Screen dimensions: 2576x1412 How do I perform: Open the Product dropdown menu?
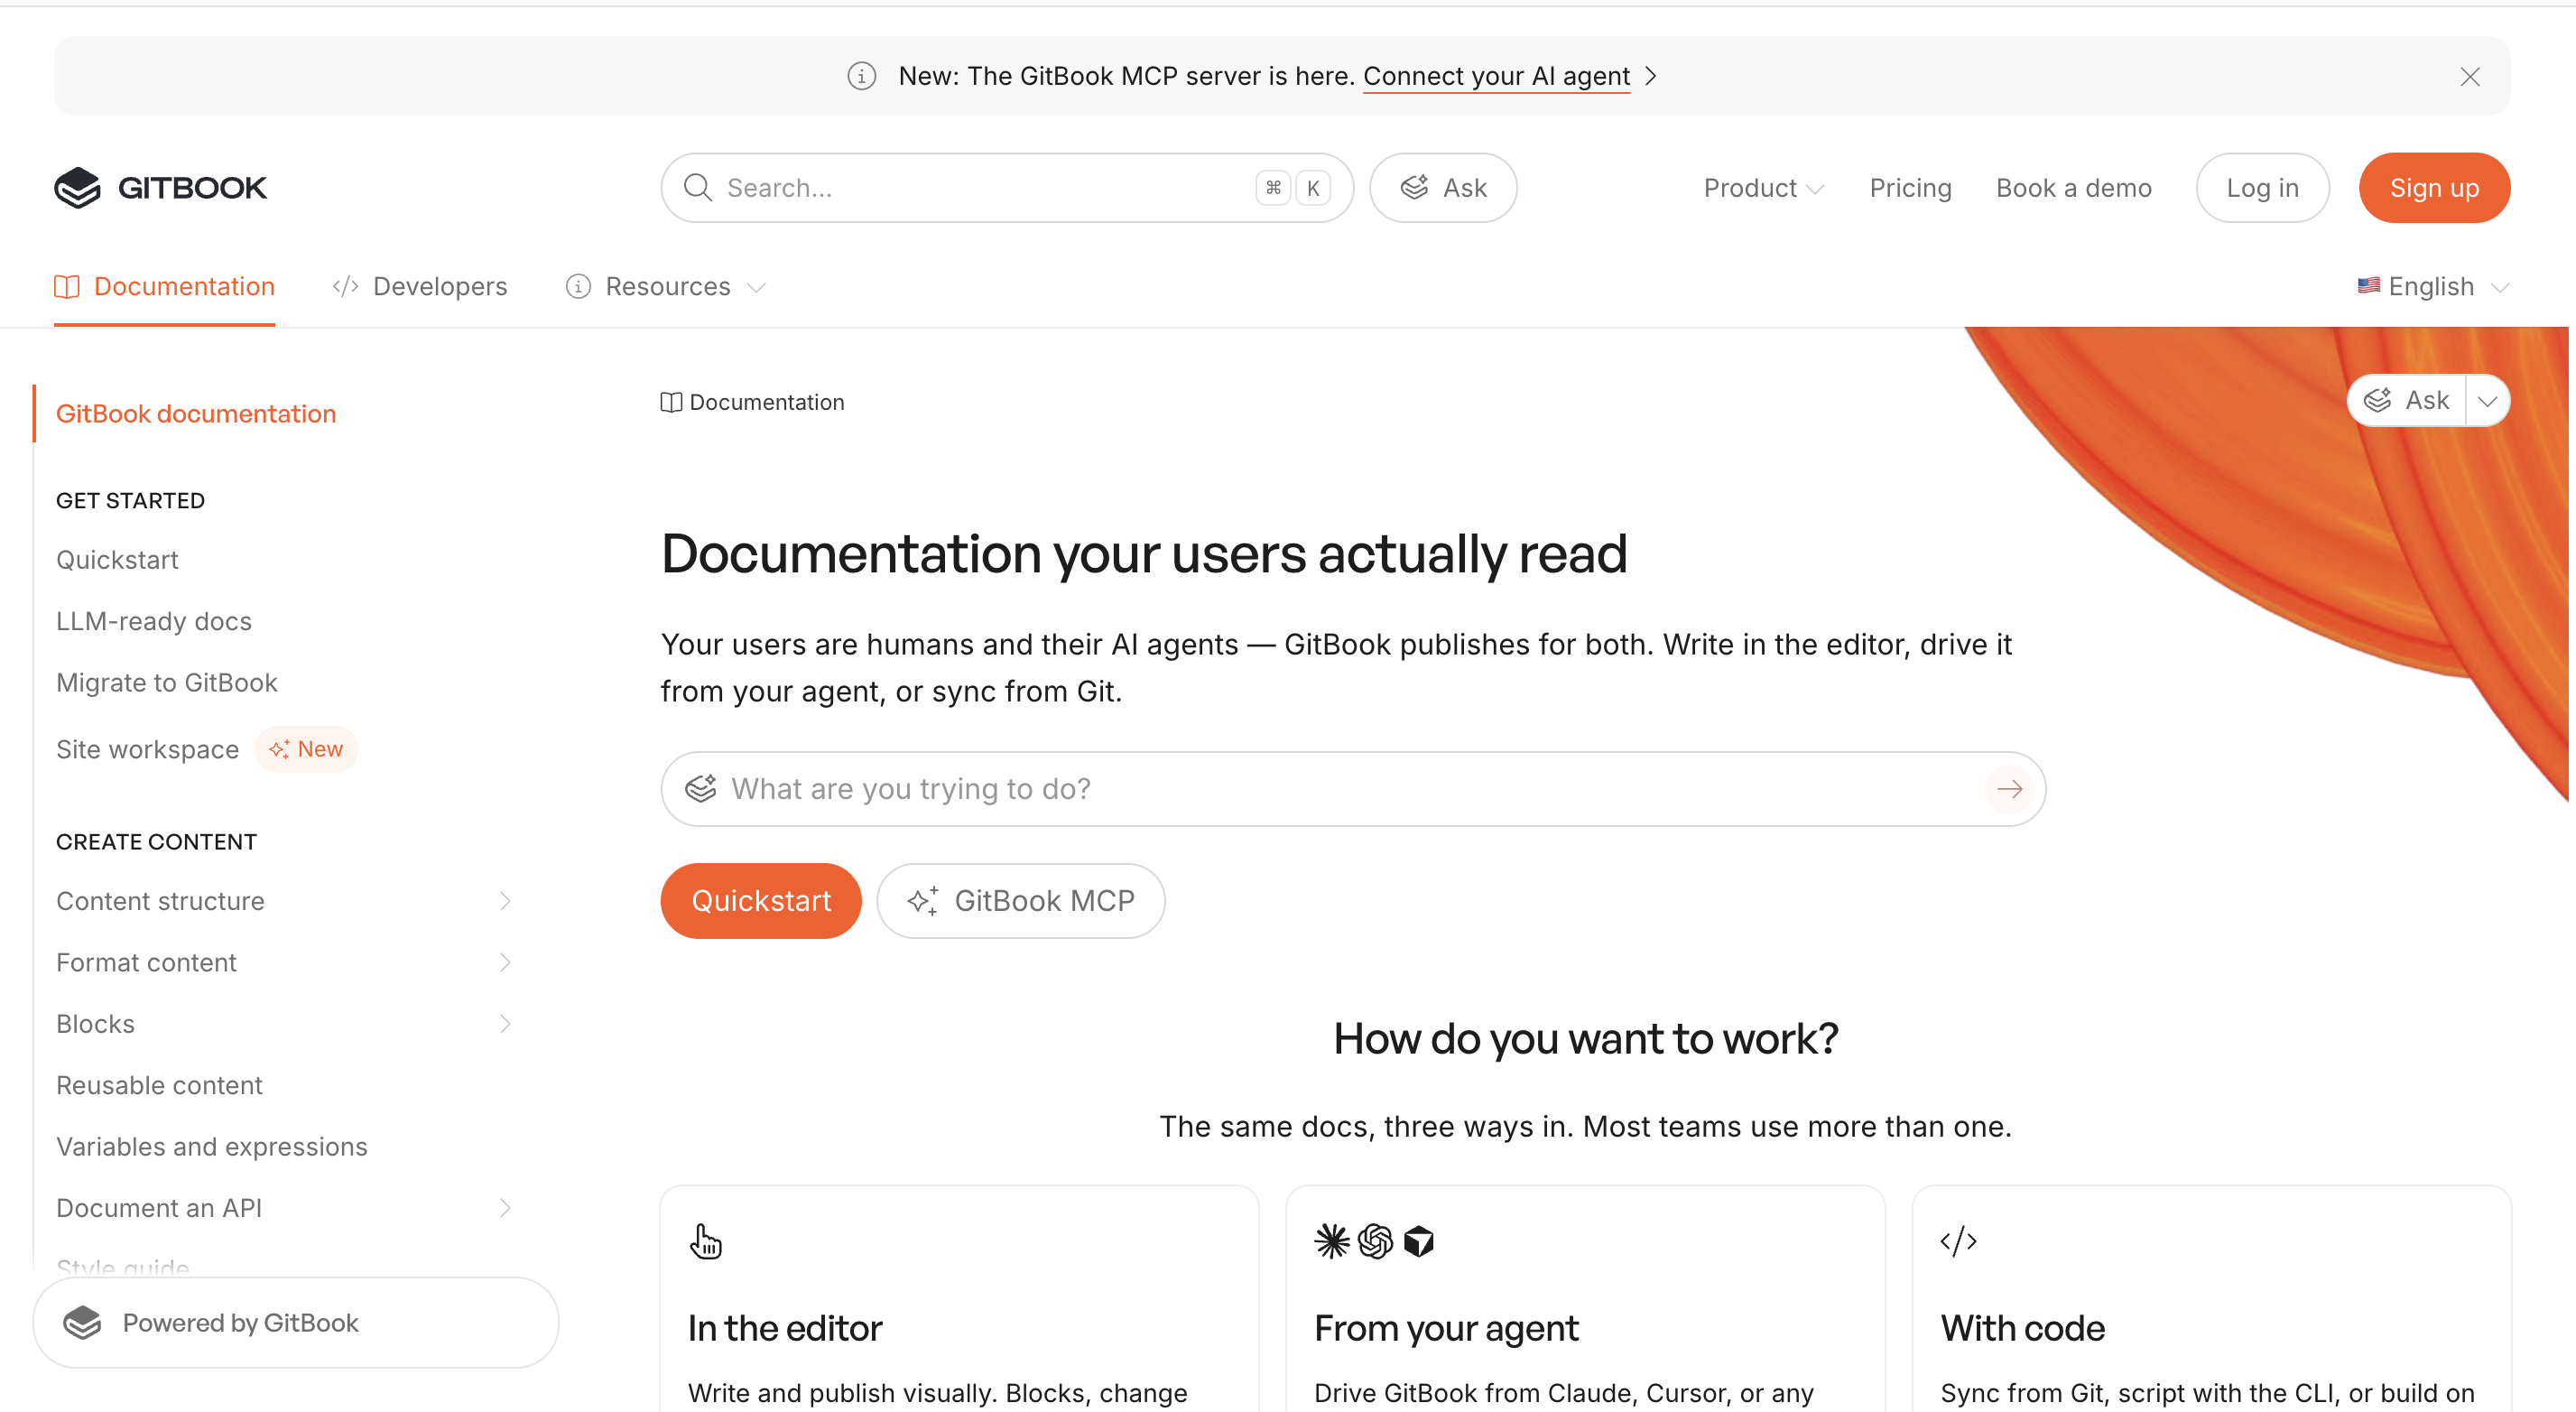tap(1764, 188)
